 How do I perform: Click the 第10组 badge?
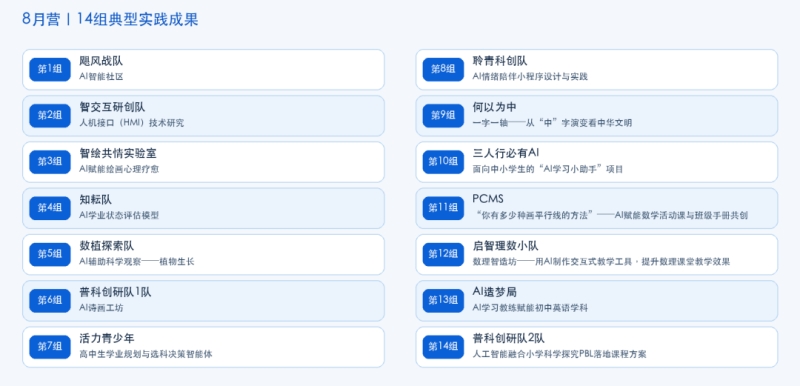[443, 162]
